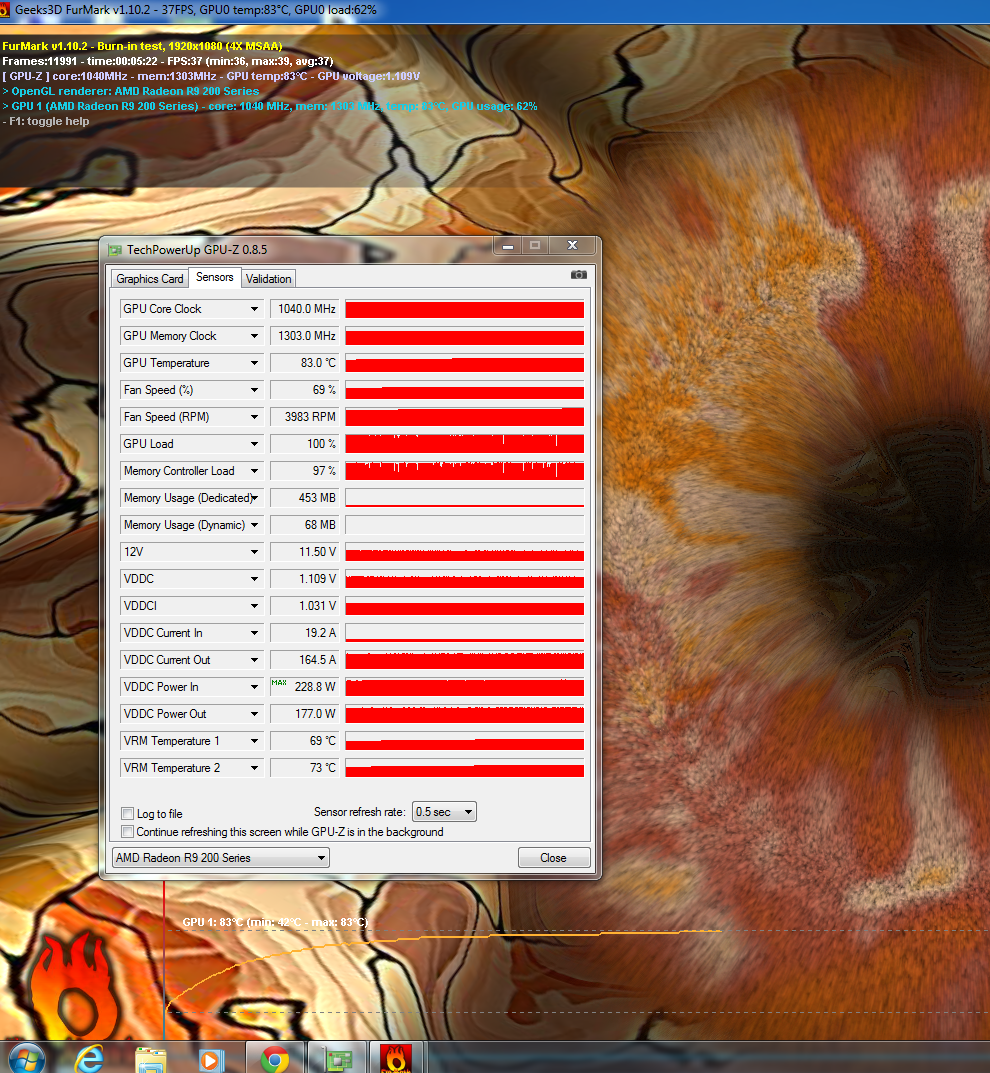Open the Windows Start orb
This screenshot has height=1073, width=990.
point(25,1058)
